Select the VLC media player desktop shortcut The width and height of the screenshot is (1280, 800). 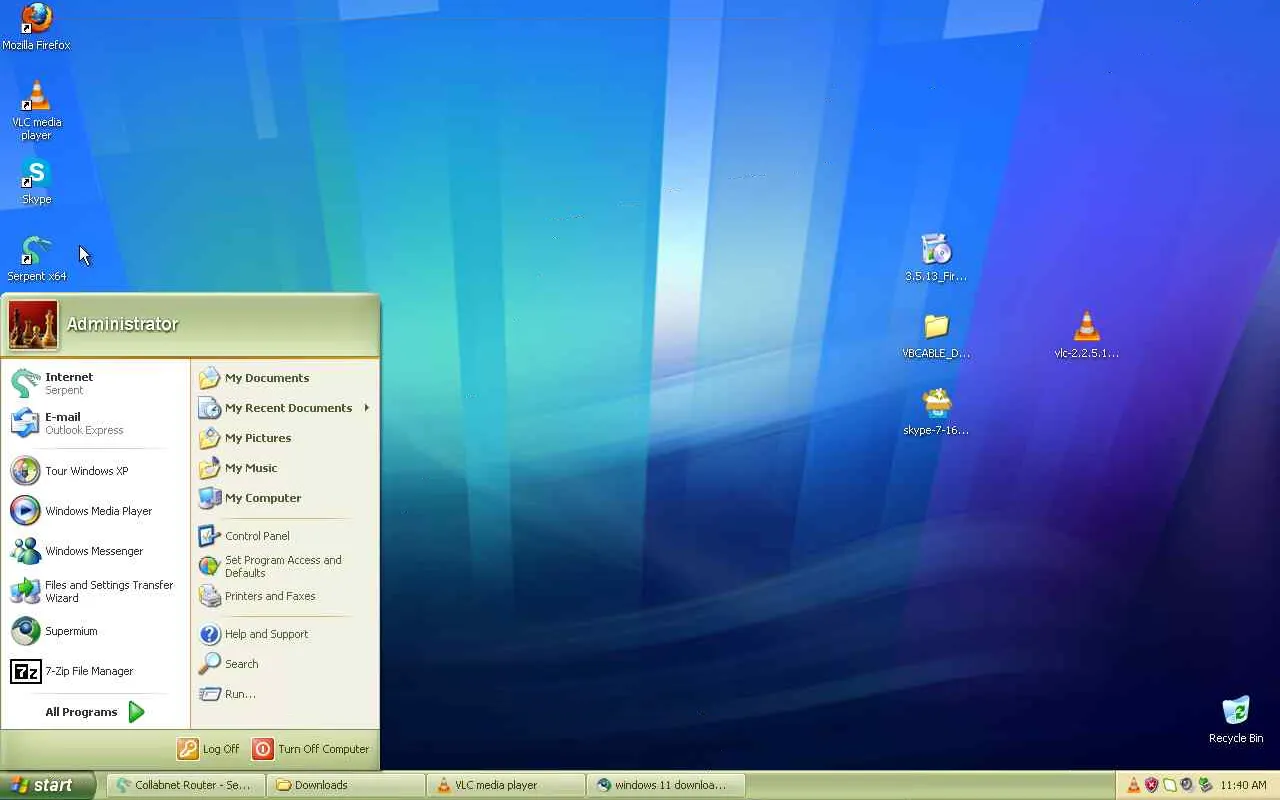coord(36,110)
